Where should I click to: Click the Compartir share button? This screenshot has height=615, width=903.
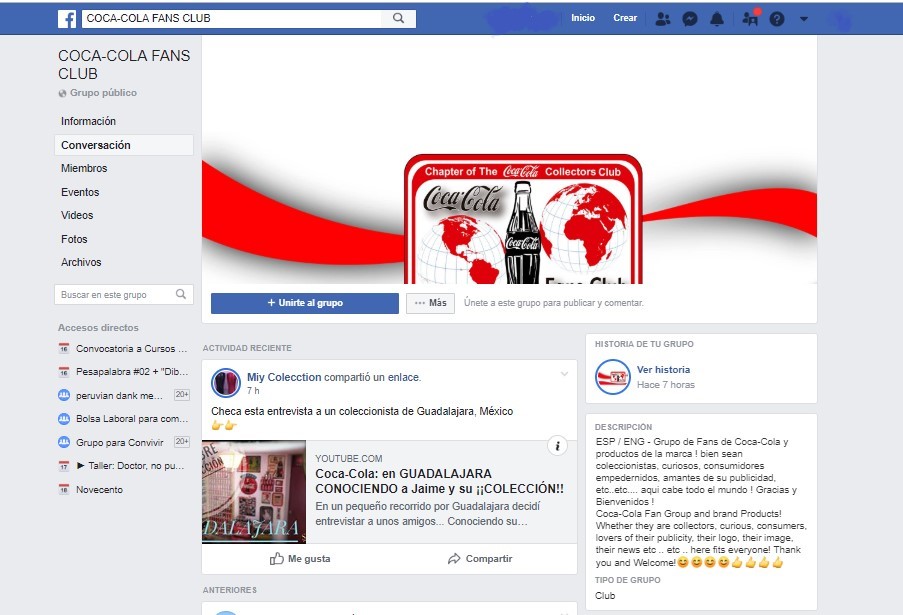click(480, 559)
